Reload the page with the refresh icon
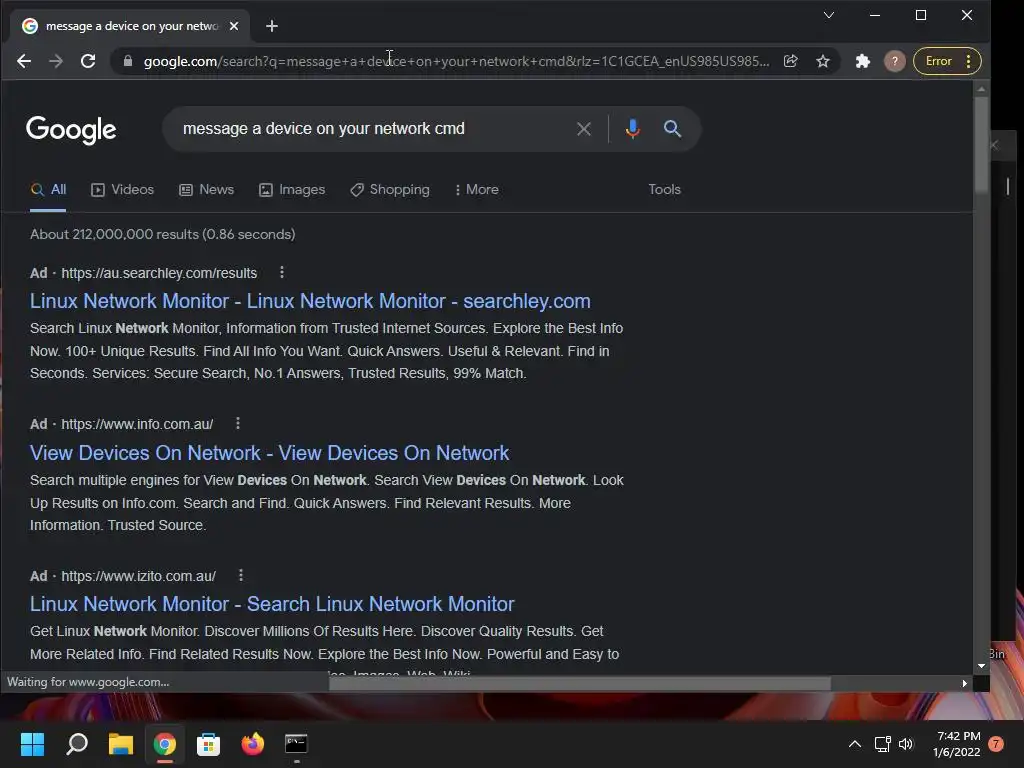 click(x=88, y=61)
